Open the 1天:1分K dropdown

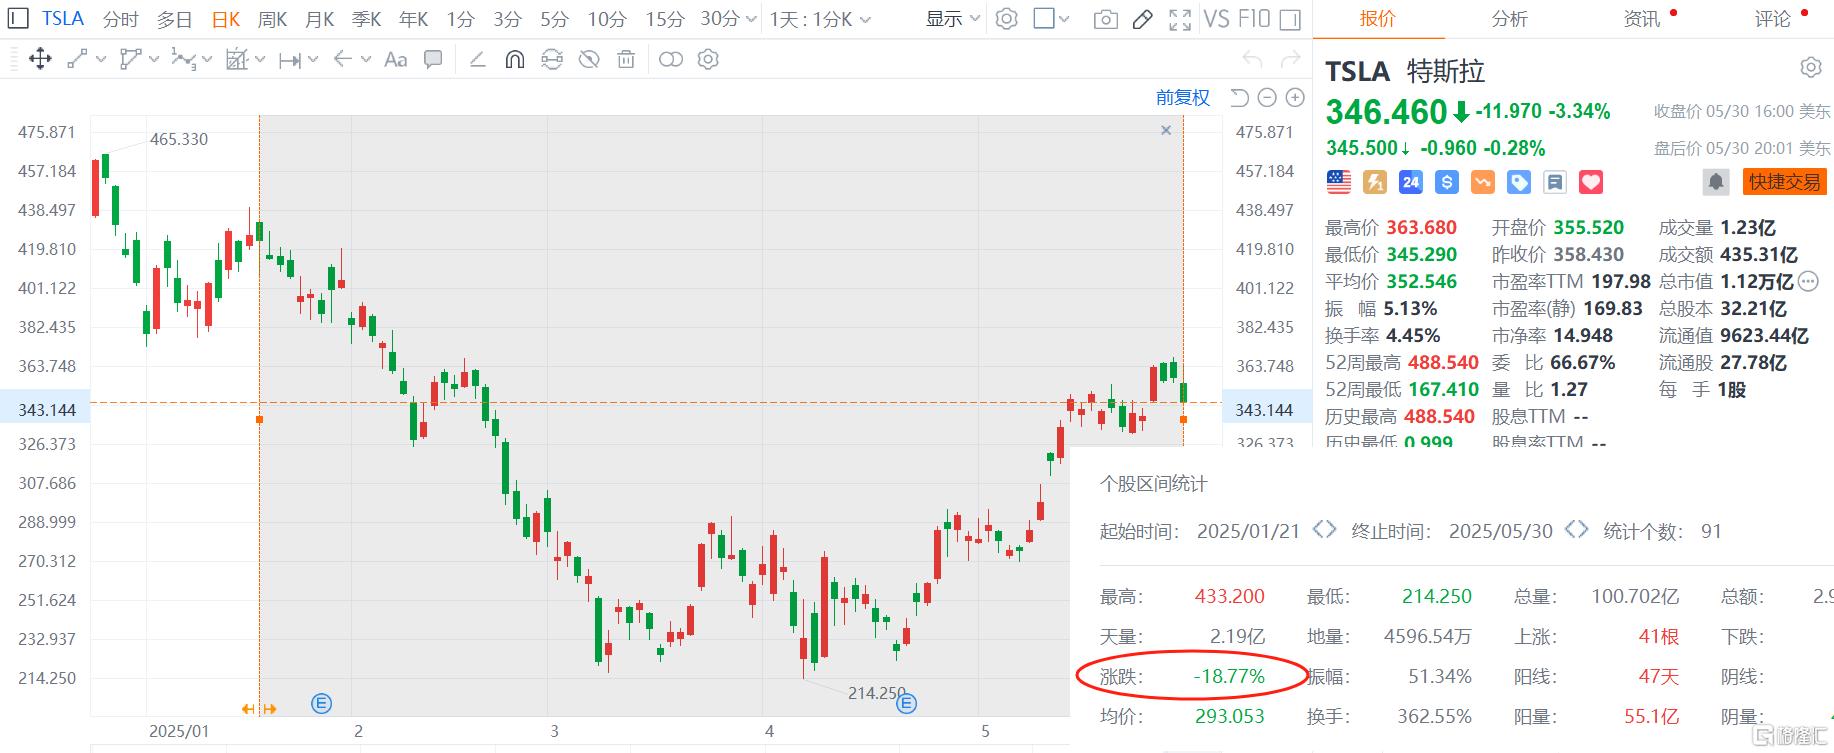point(820,19)
